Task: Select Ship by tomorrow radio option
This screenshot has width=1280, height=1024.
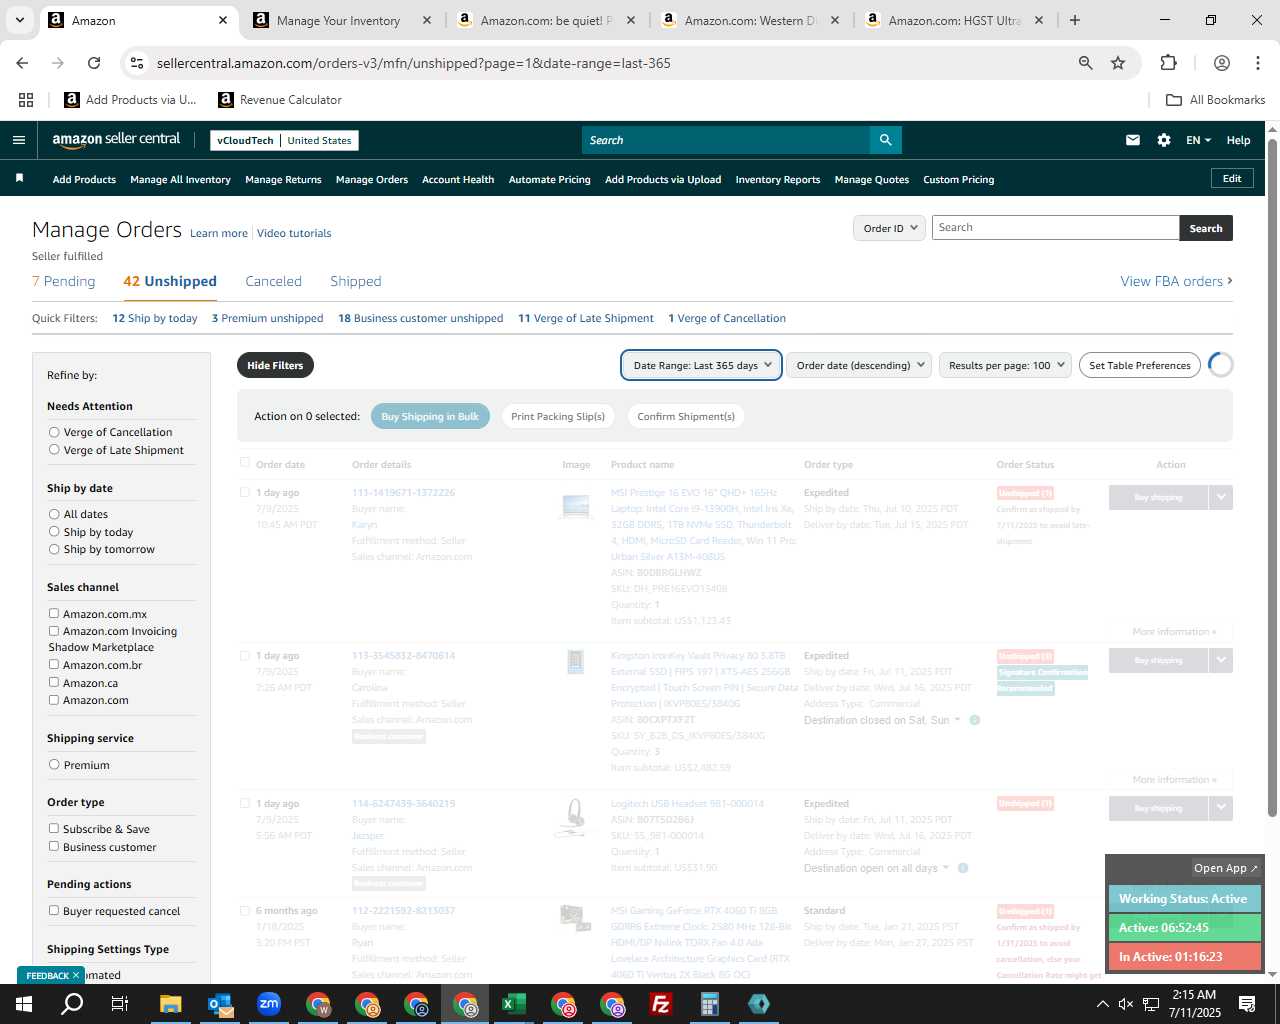Action: (x=54, y=549)
